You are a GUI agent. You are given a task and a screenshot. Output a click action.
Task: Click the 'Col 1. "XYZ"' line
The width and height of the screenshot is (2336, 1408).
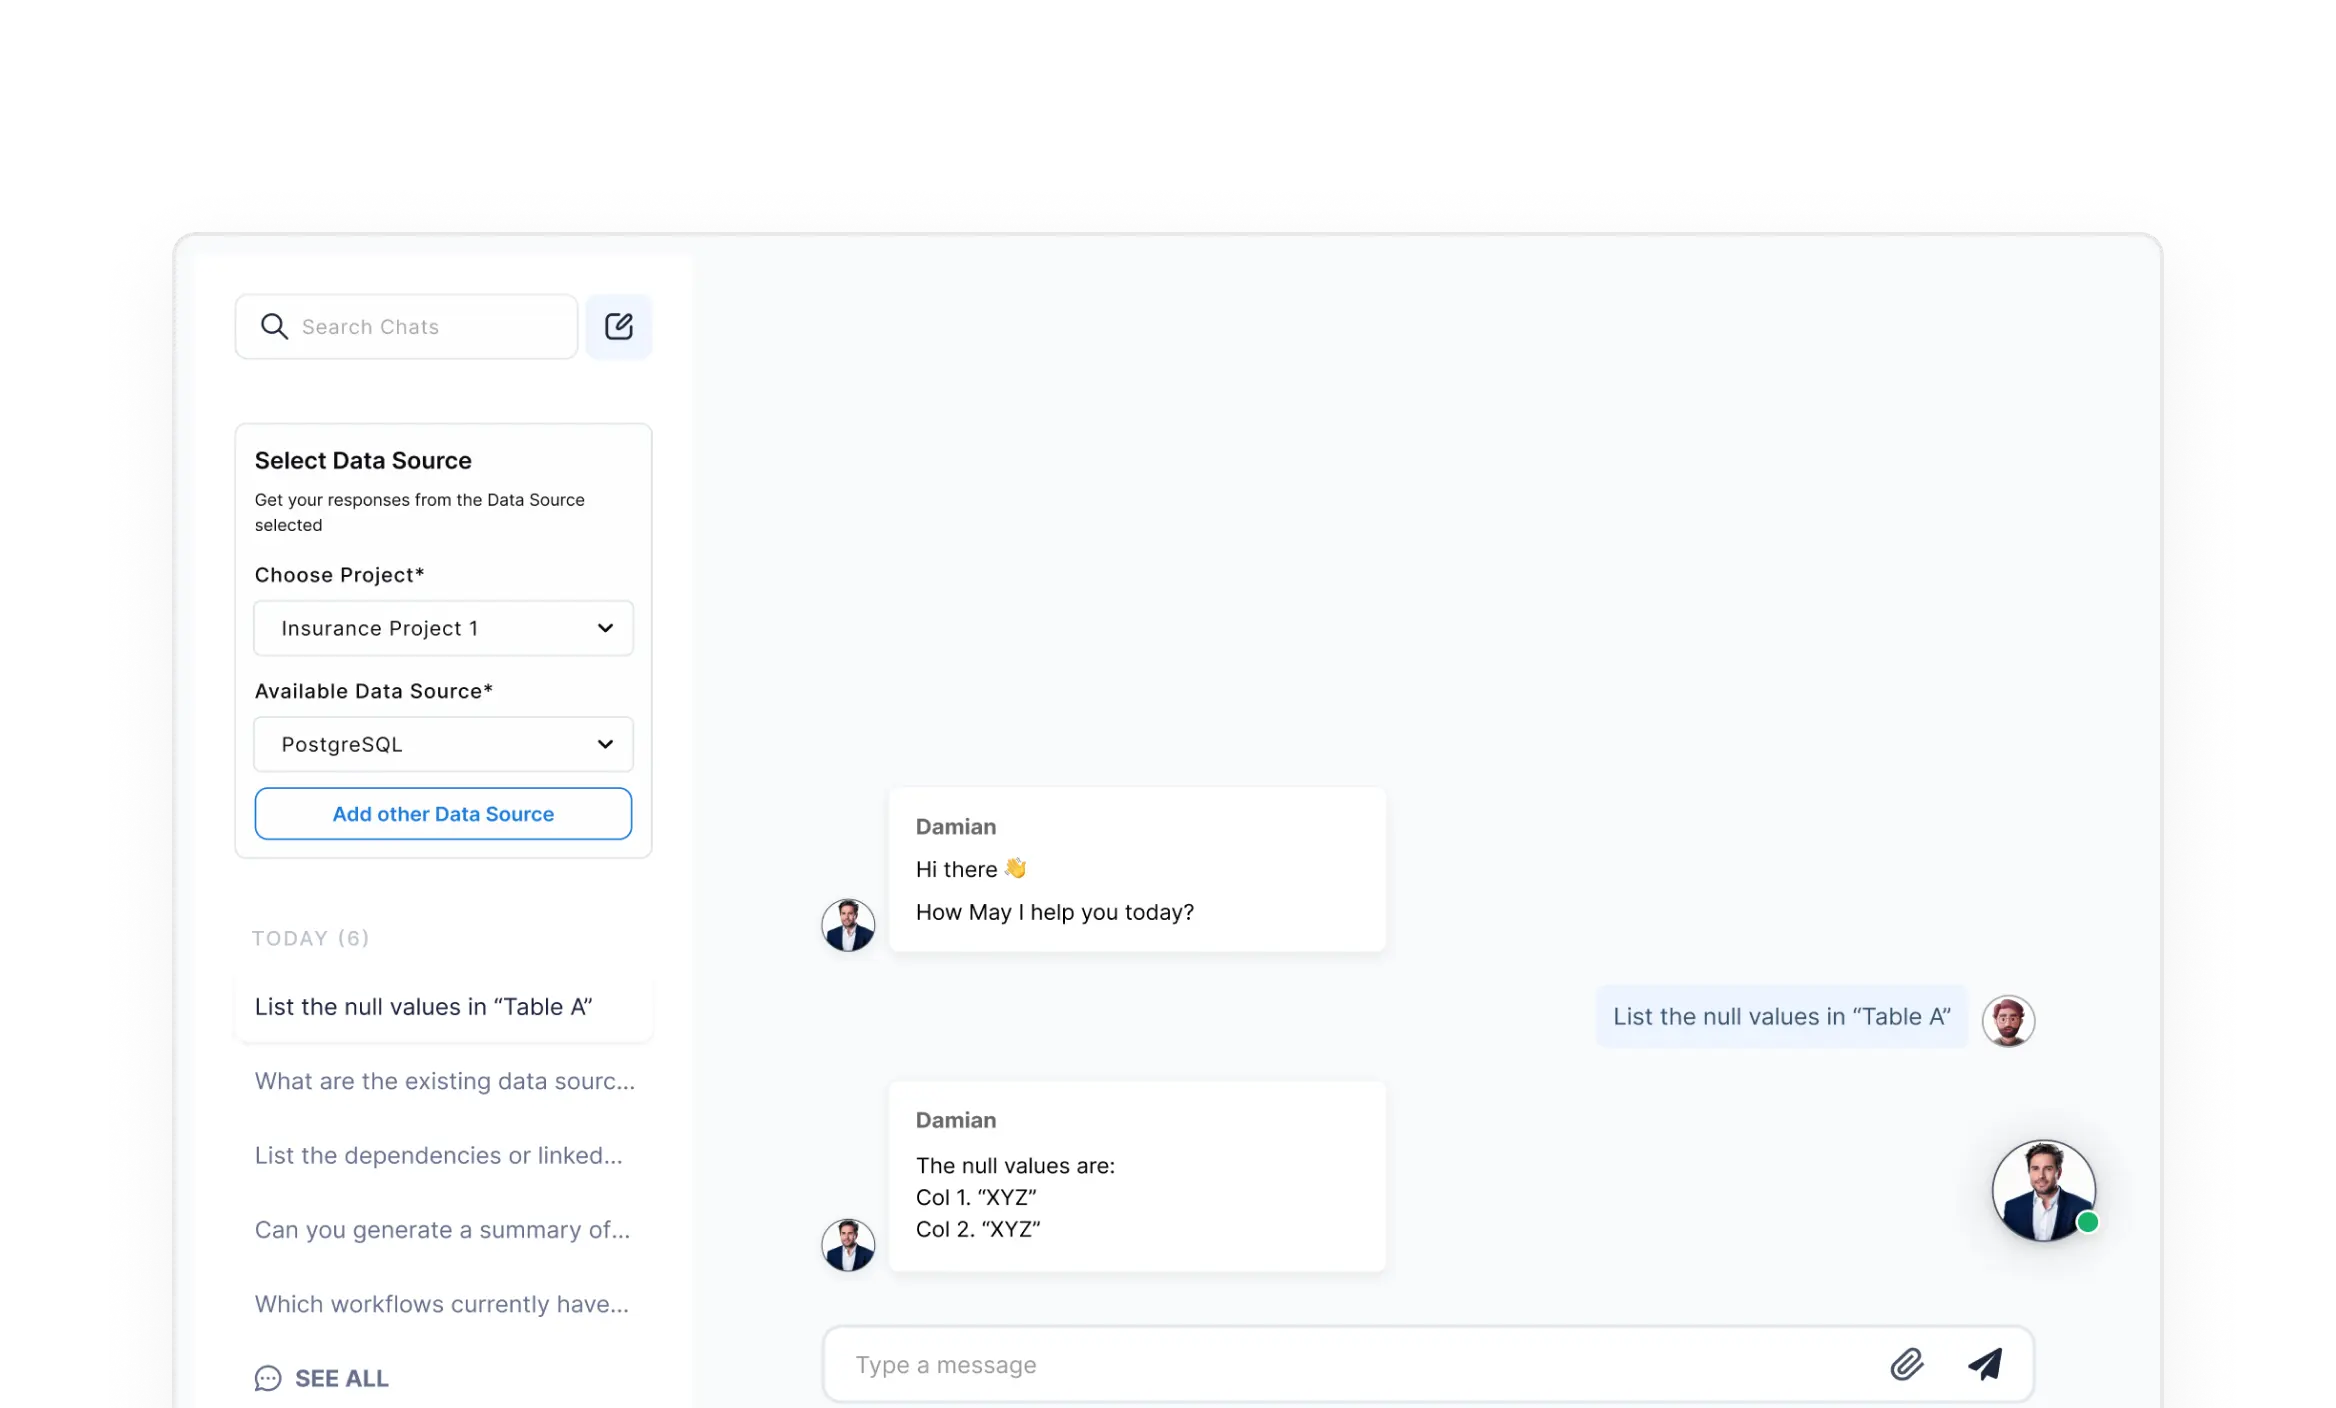click(976, 1197)
